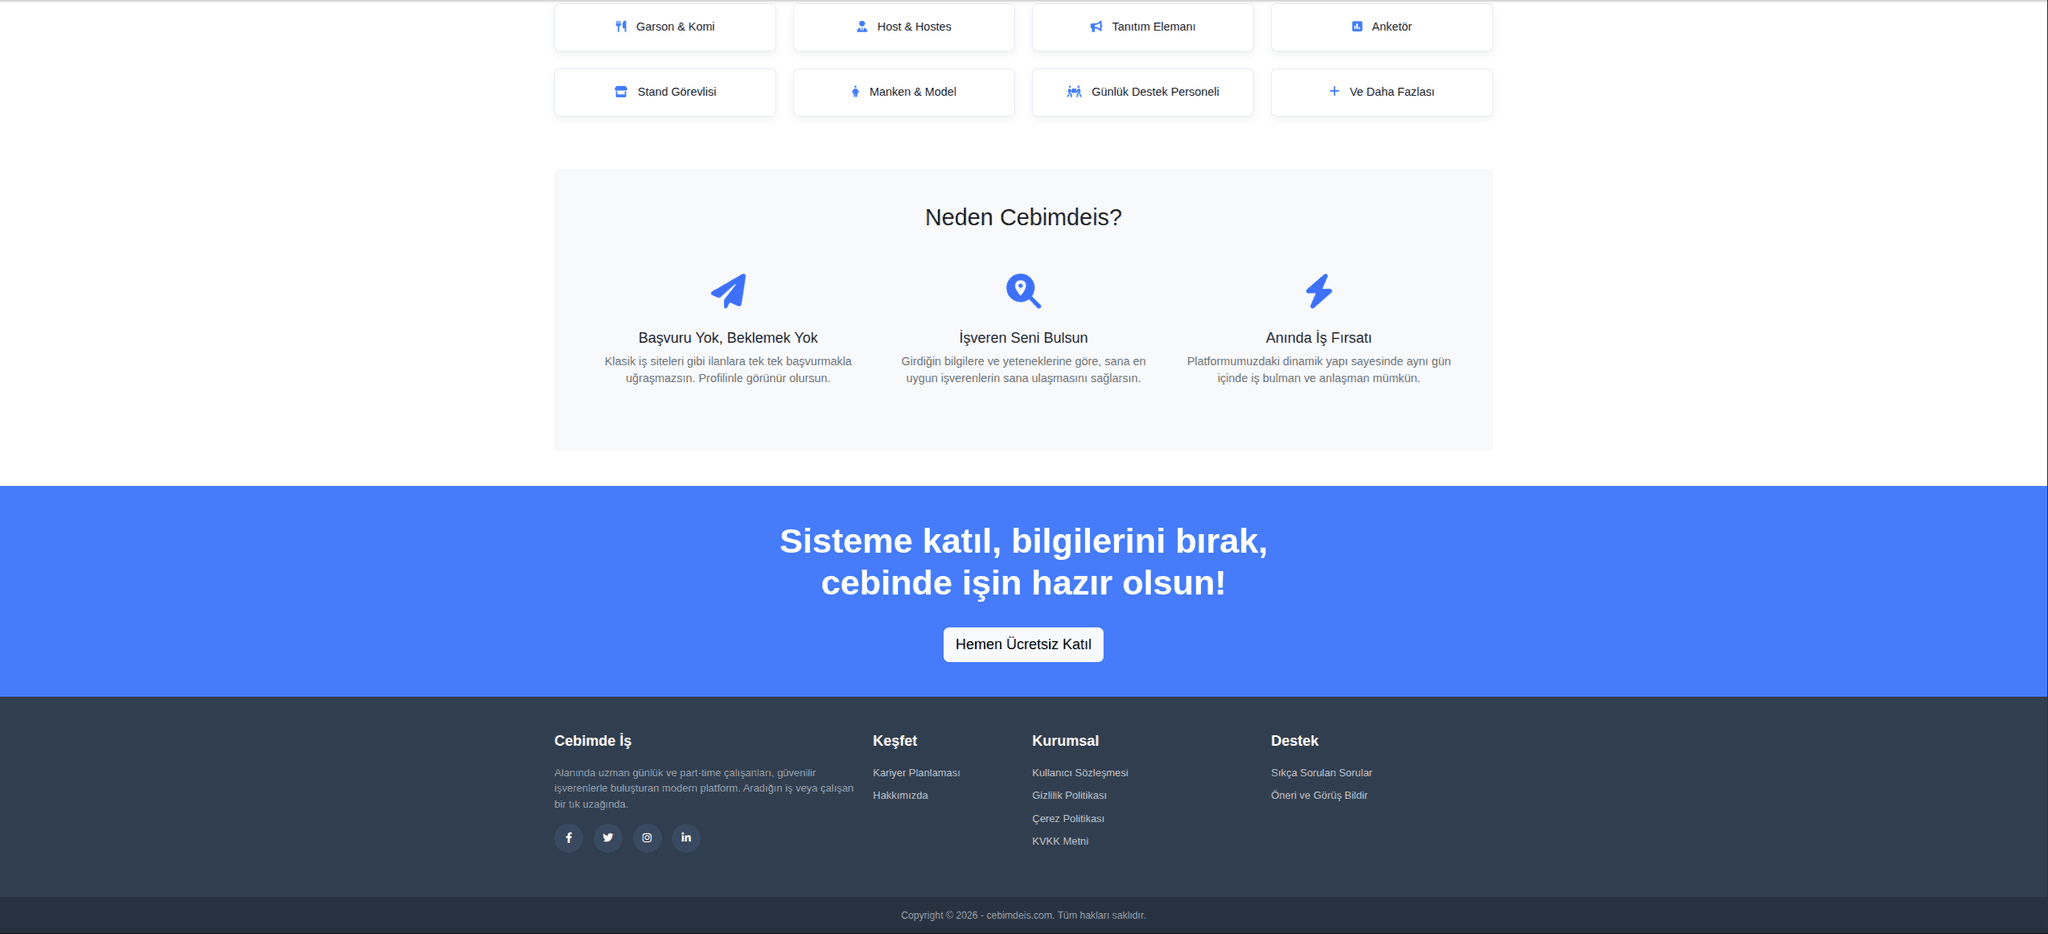Open the Öneri ve Görüş Bildir link
Image resolution: width=2048 pixels, height=934 pixels.
point(1319,796)
